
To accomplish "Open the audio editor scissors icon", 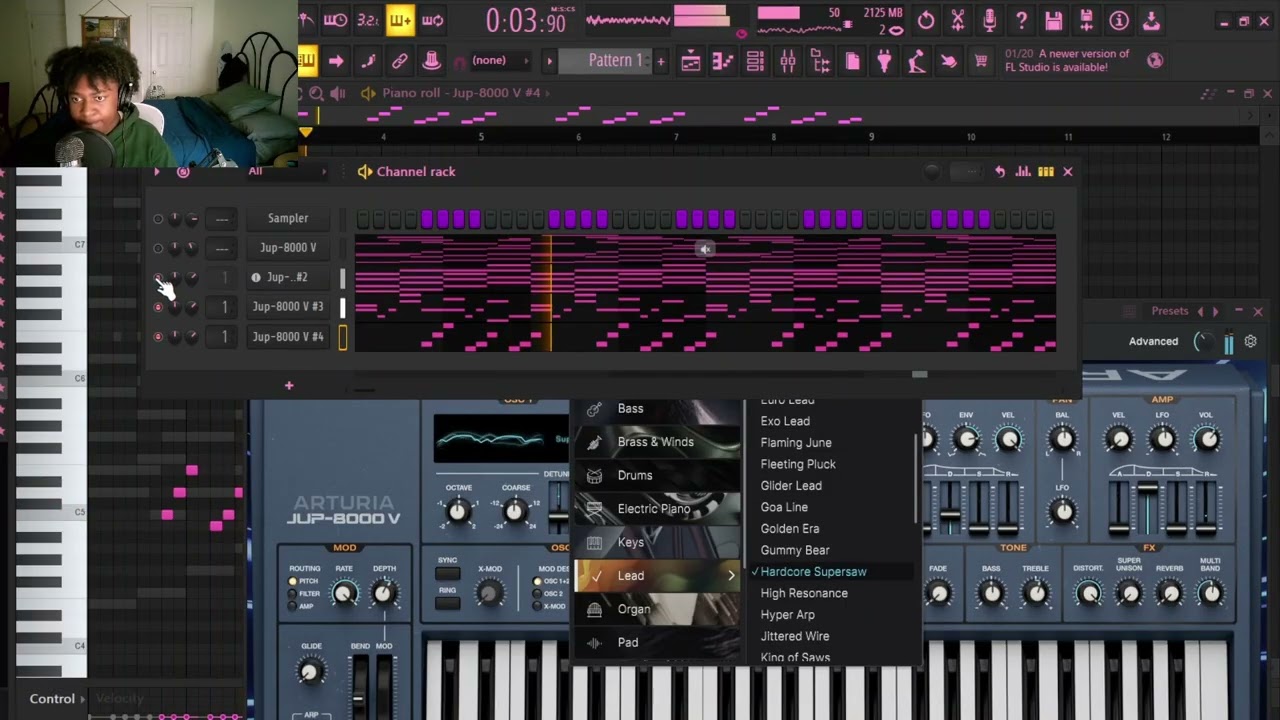I will [x=958, y=20].
